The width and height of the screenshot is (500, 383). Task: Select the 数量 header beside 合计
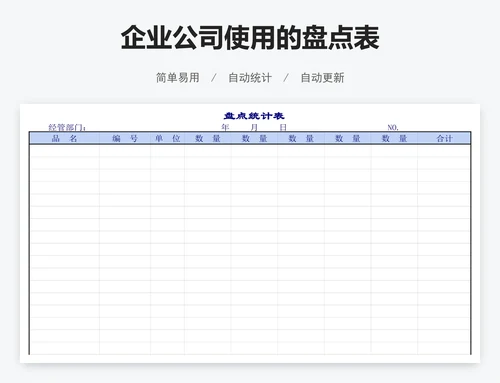click(394, 138)
